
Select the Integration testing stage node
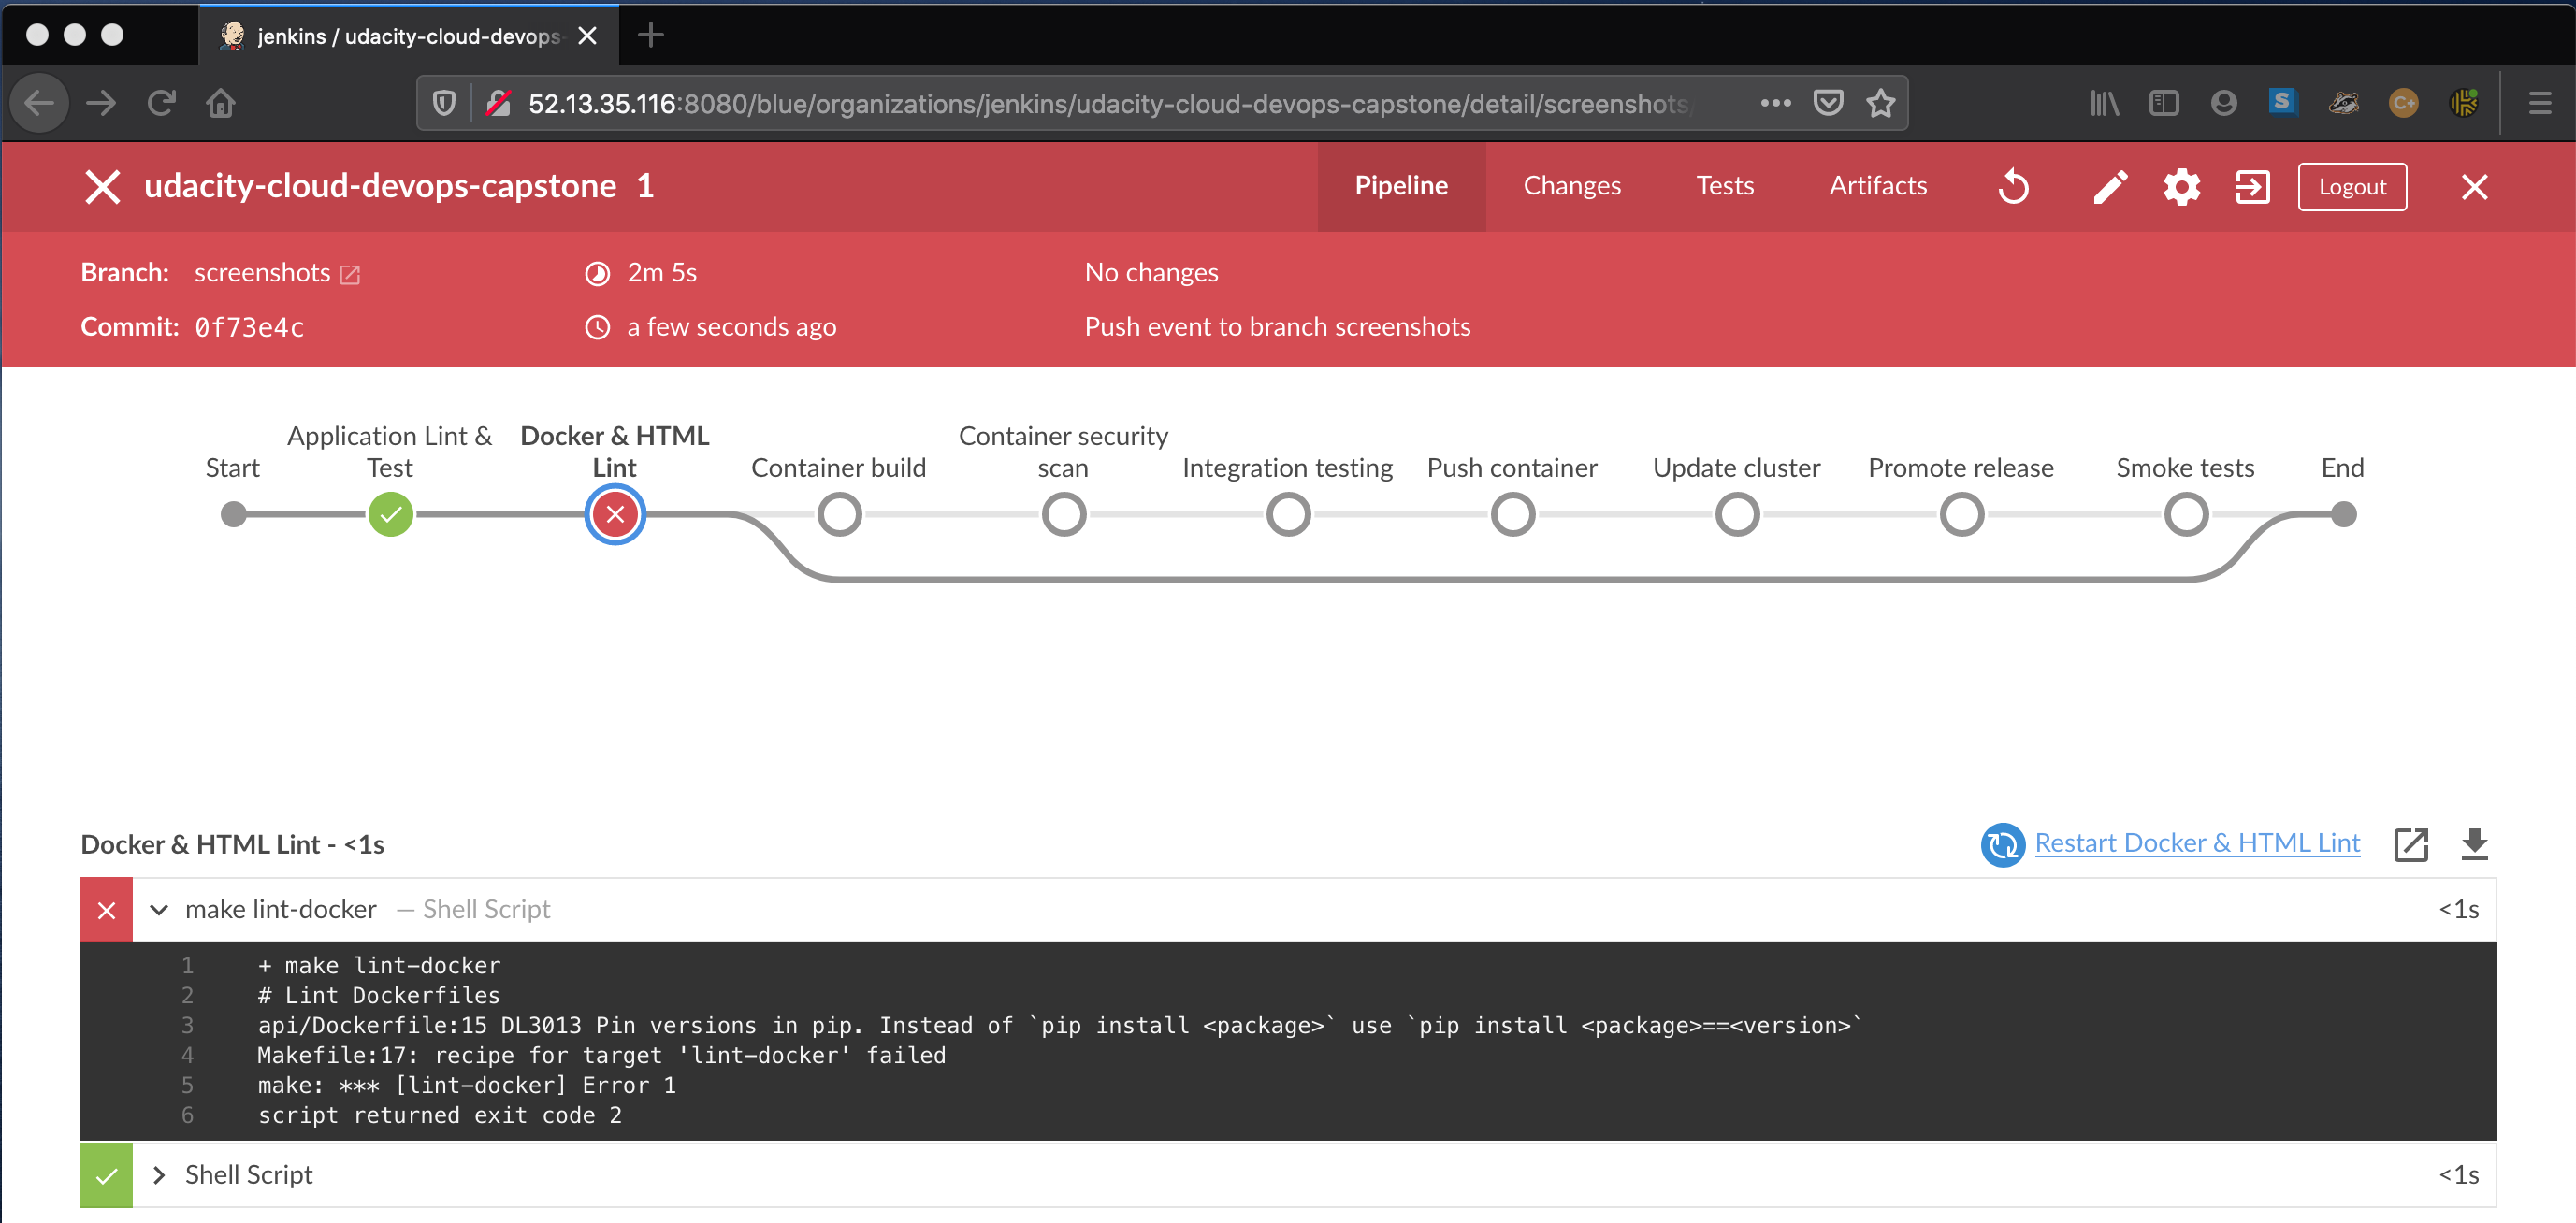point(1288,515)
